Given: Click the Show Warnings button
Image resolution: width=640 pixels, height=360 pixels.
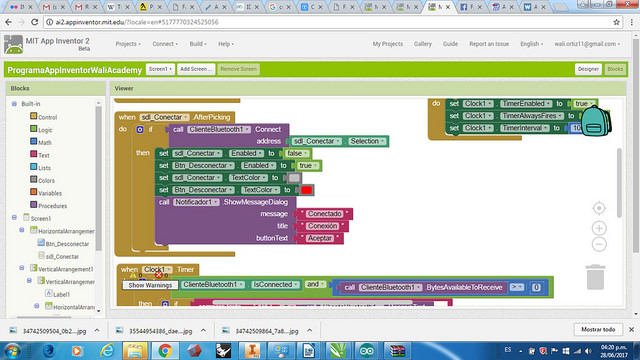Looking at the screenshot, I should 150,285.
